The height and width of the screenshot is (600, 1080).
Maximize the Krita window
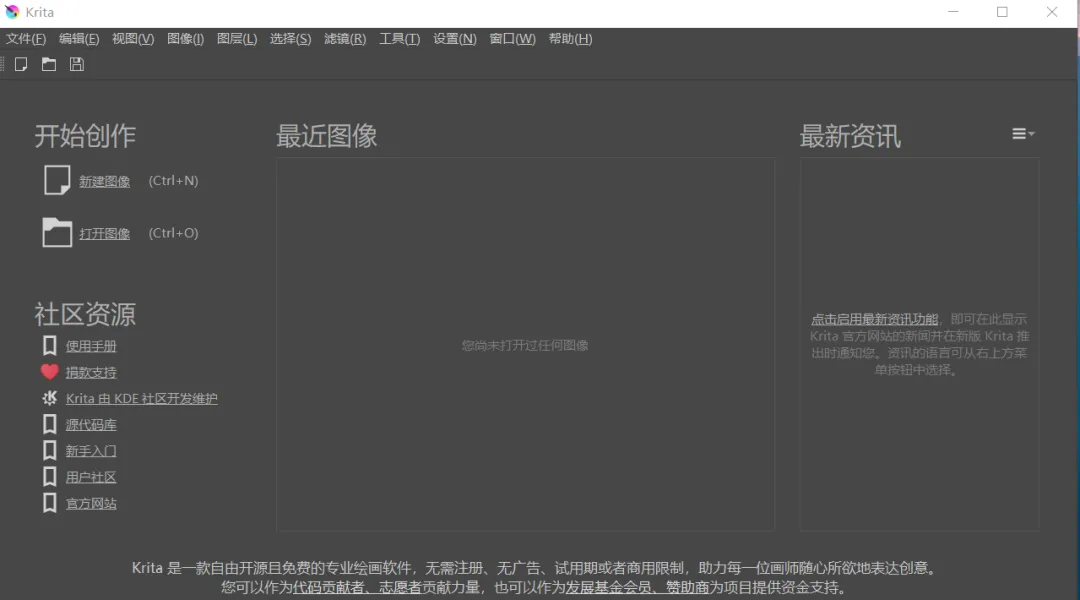click(x=1002, y=12)
